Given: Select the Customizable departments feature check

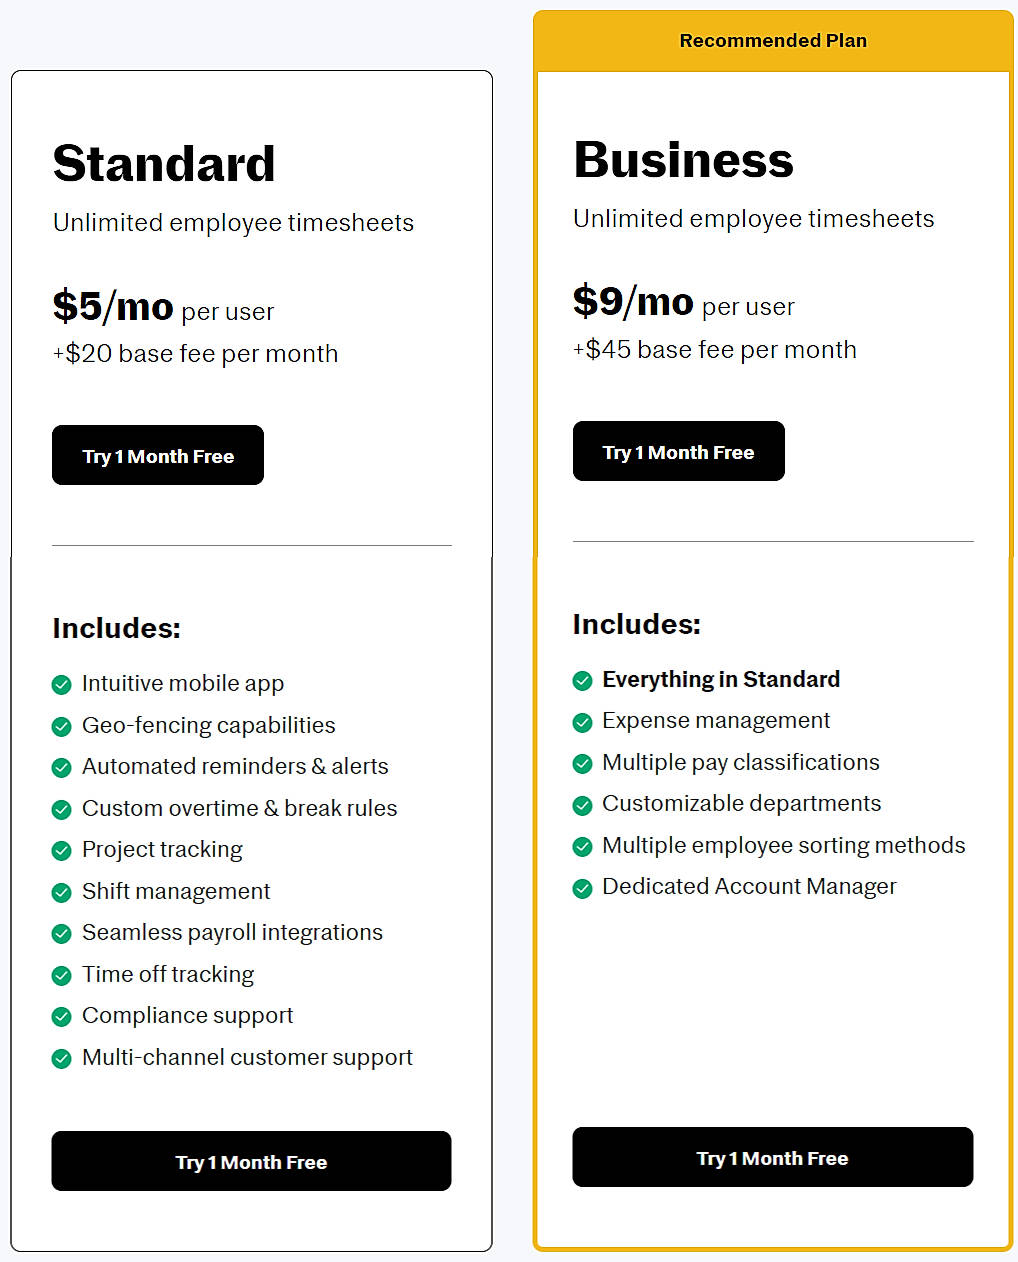Looking at the screenshot, I should tap(583, 804).
